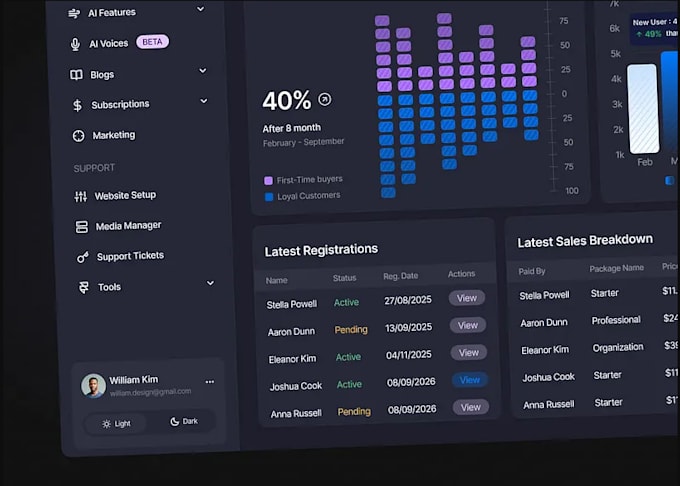
Task: Click the william.design@gmail.com email text
Action: (150, 392)
